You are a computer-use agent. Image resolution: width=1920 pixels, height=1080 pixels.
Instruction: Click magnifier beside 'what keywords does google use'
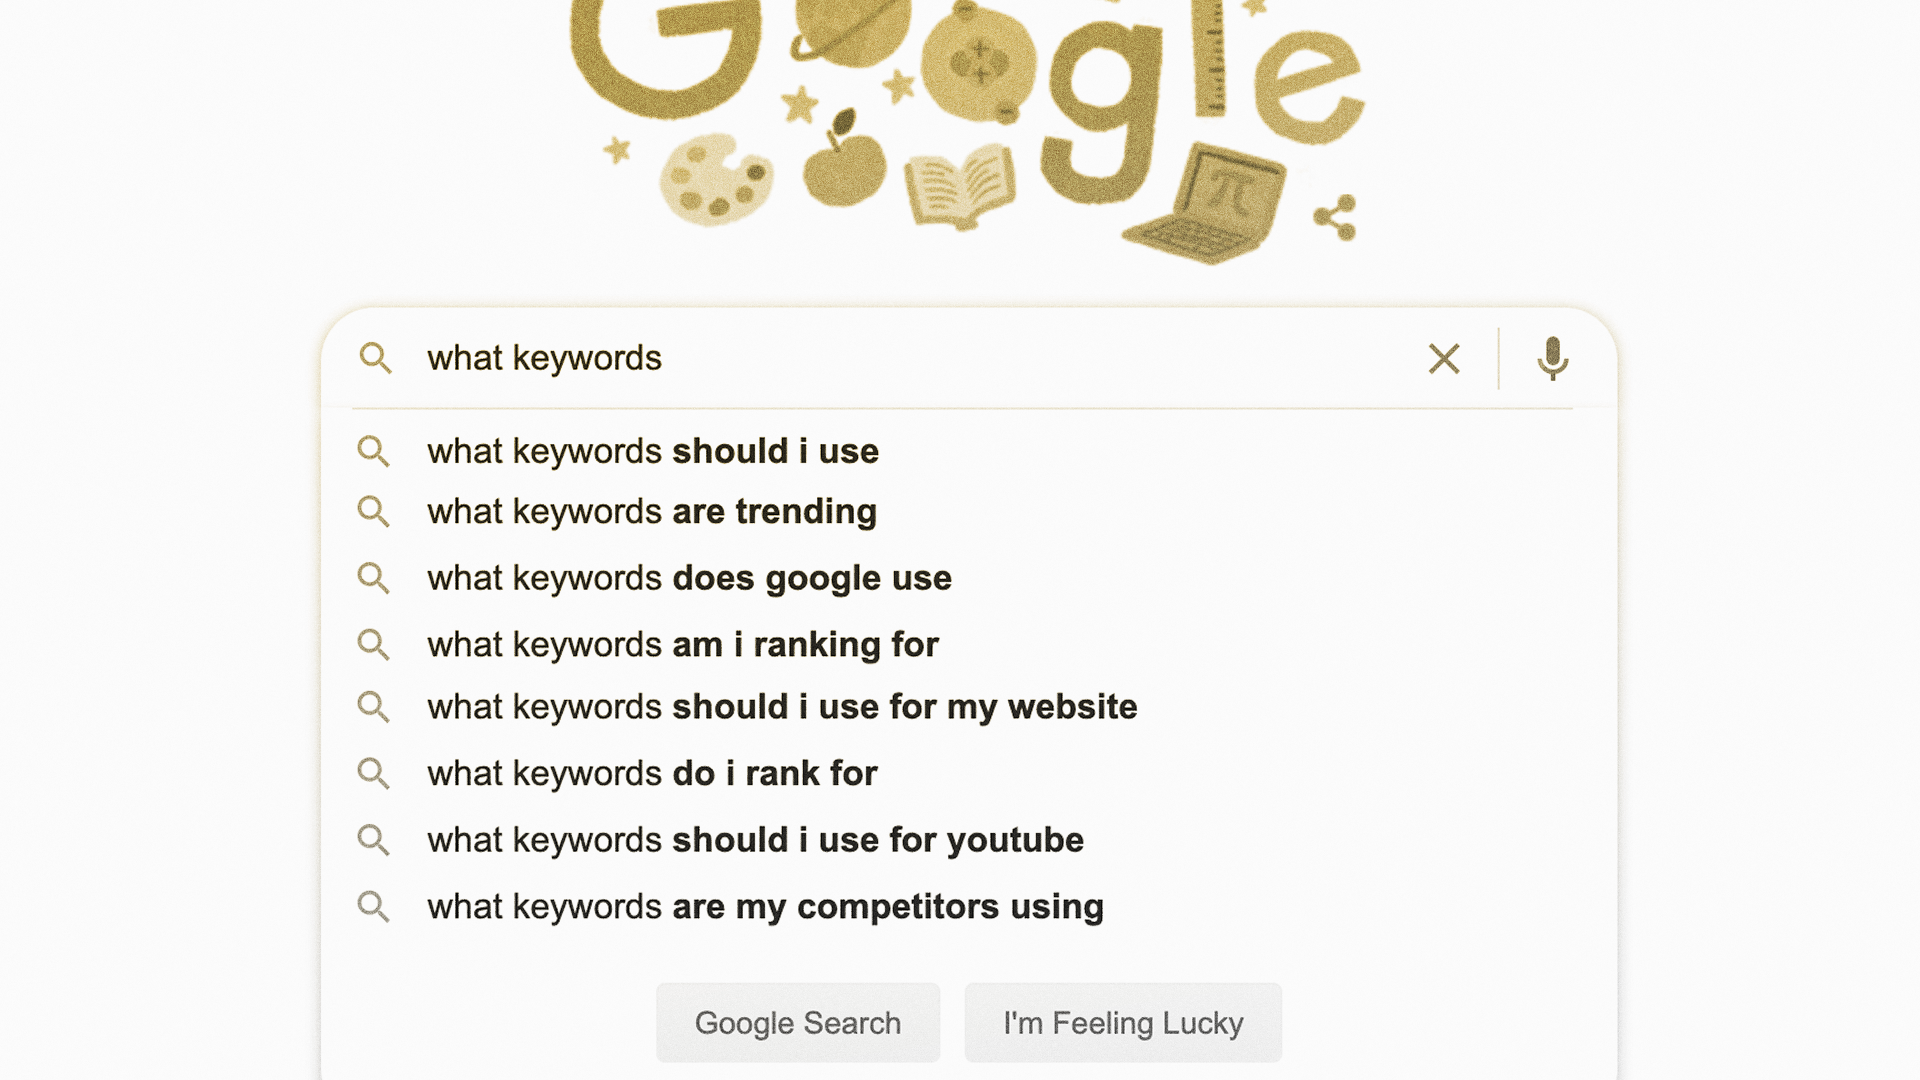(x=373, y=578)
